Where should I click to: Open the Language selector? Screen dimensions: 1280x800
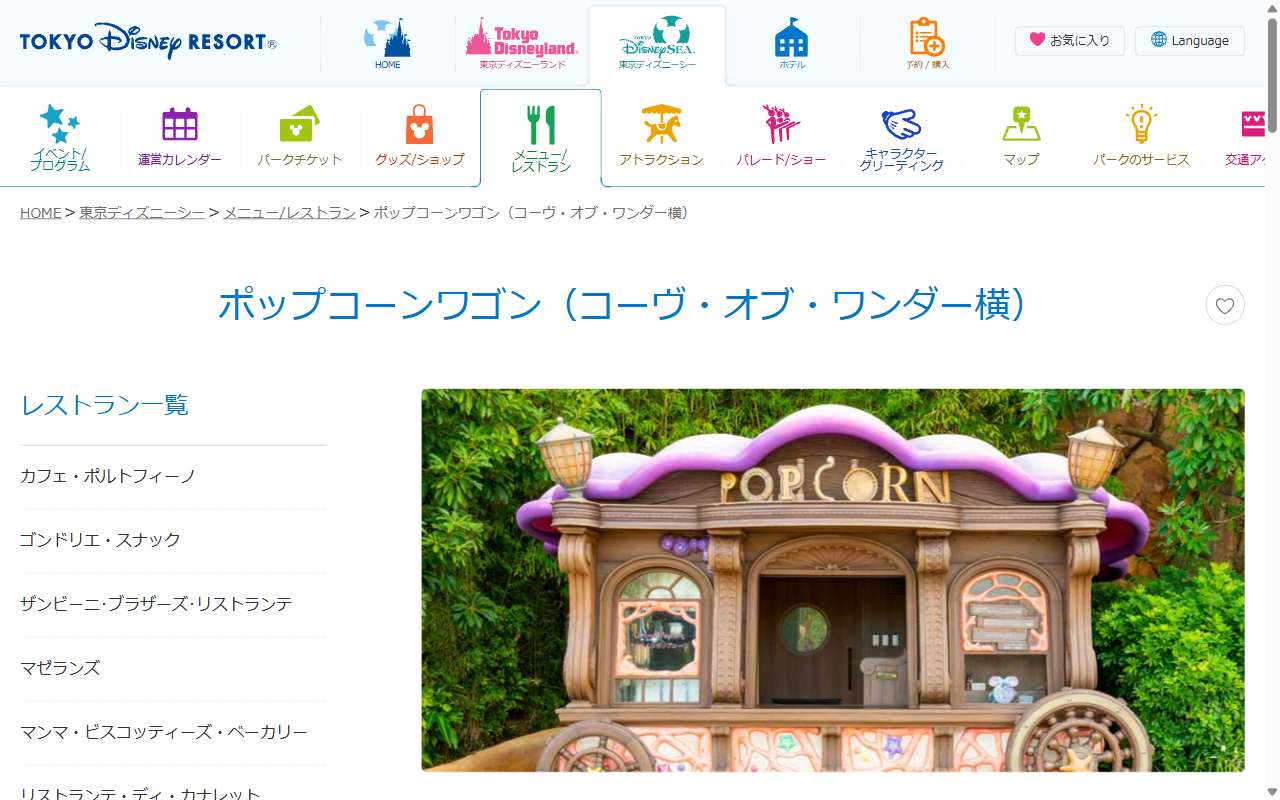tap(1190, 41)
